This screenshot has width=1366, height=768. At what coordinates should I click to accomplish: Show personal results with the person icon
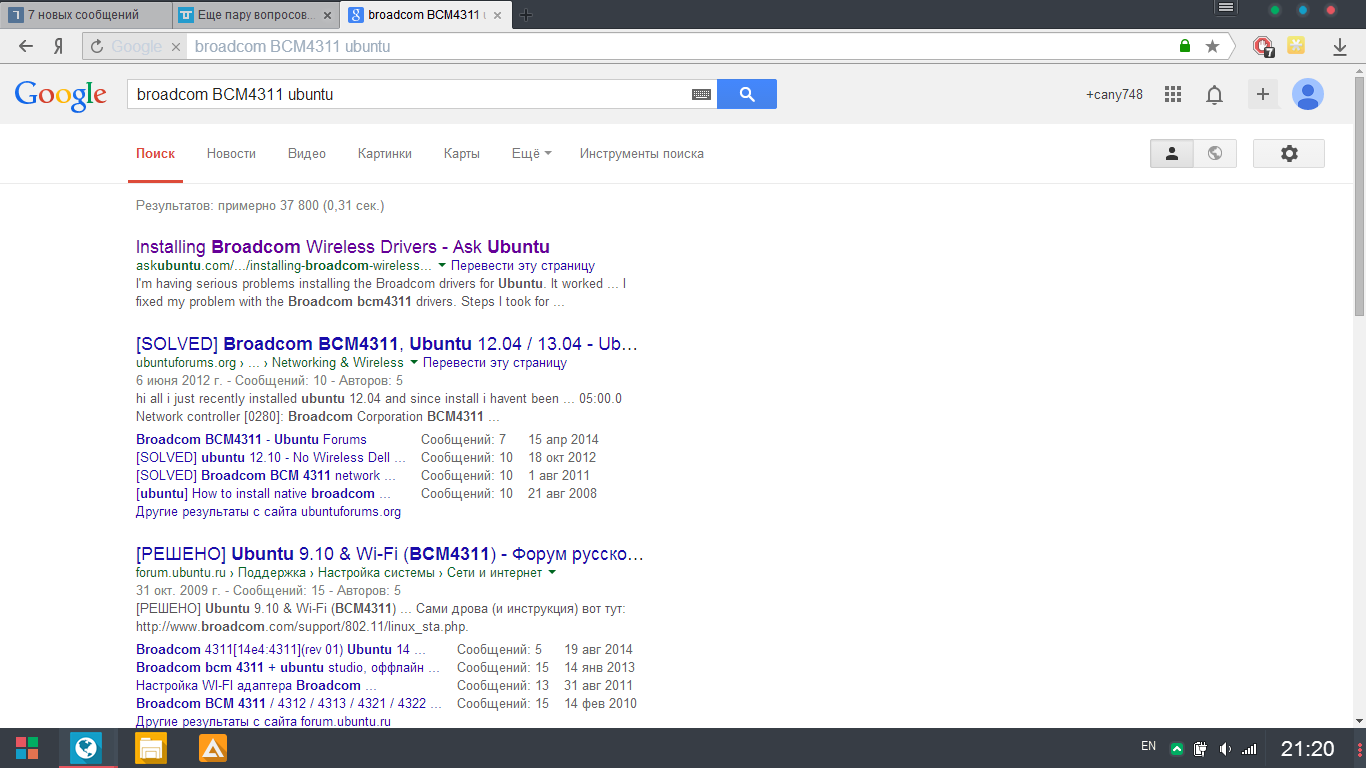(x=1172, y=153)
